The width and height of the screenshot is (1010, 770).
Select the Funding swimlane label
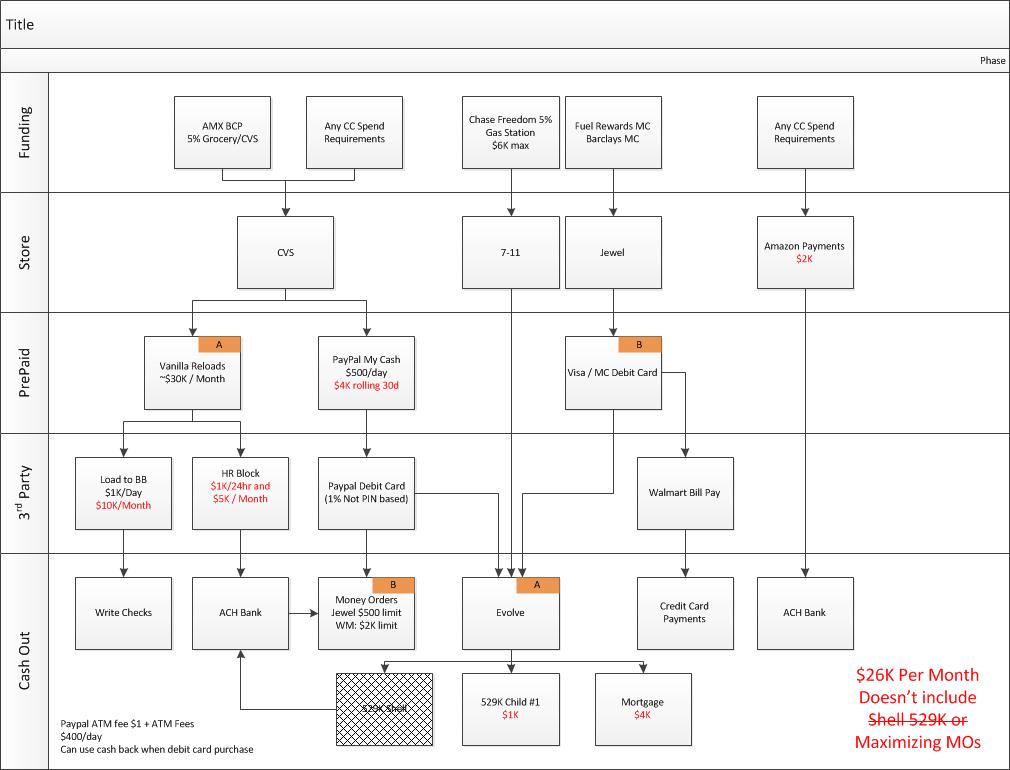point(24,133)
